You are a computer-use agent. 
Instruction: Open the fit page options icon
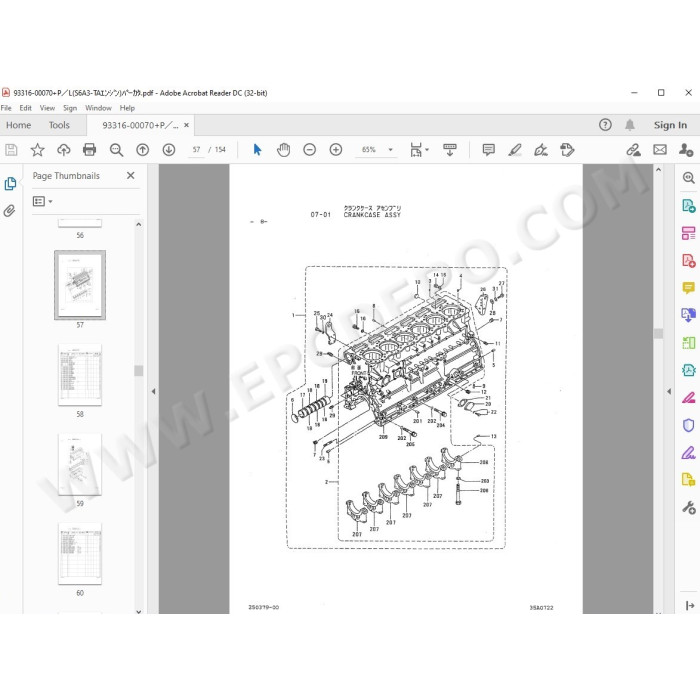419,150
